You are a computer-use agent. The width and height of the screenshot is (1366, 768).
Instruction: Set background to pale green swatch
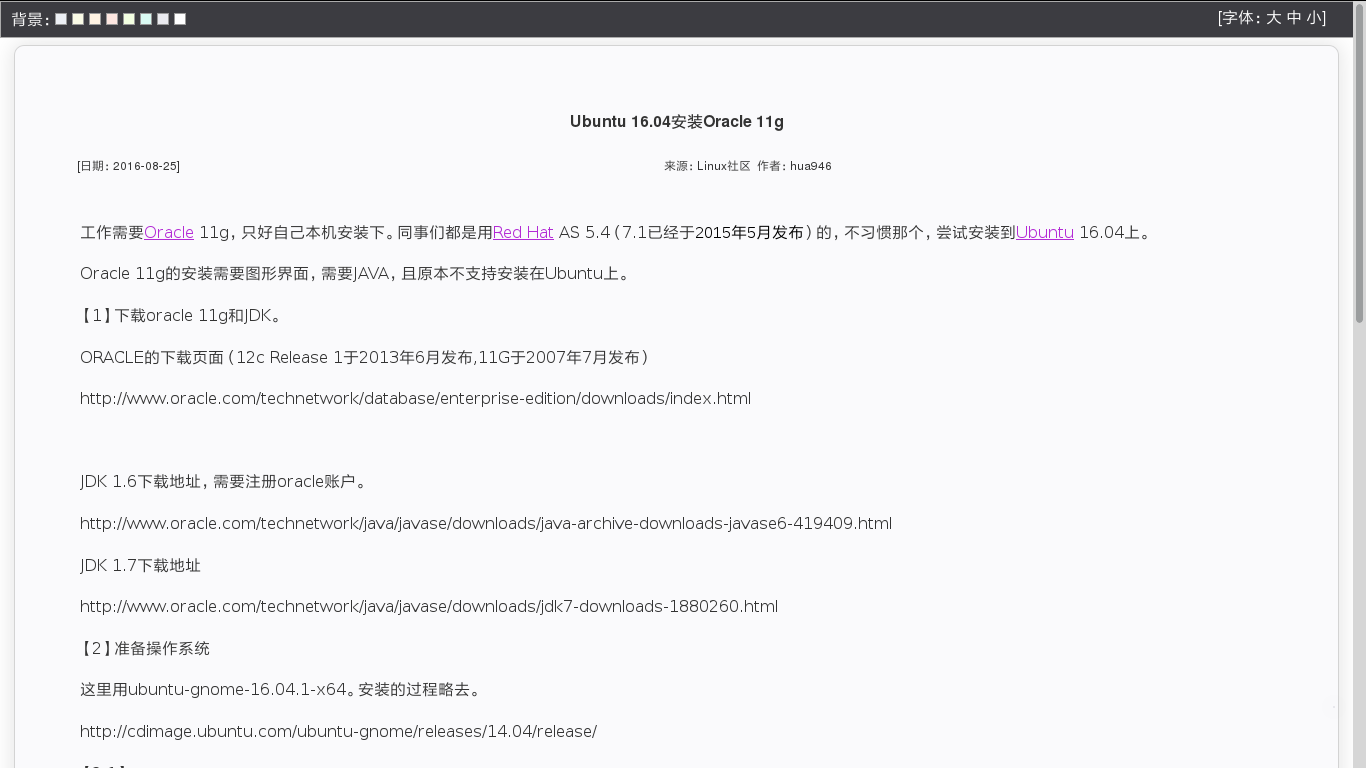[x=129, y=19]
